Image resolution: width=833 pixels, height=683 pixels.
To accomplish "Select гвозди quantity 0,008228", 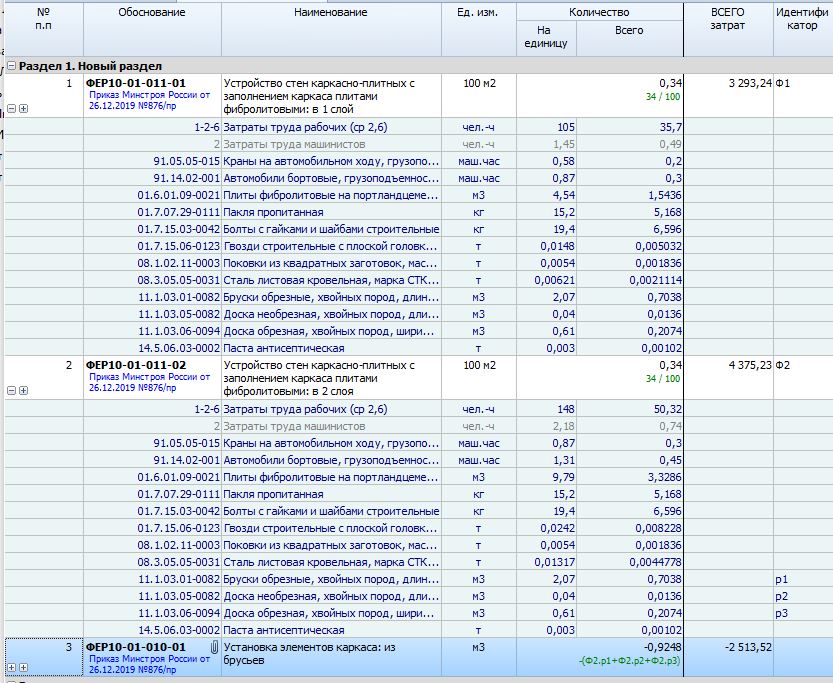I will 659,528.
